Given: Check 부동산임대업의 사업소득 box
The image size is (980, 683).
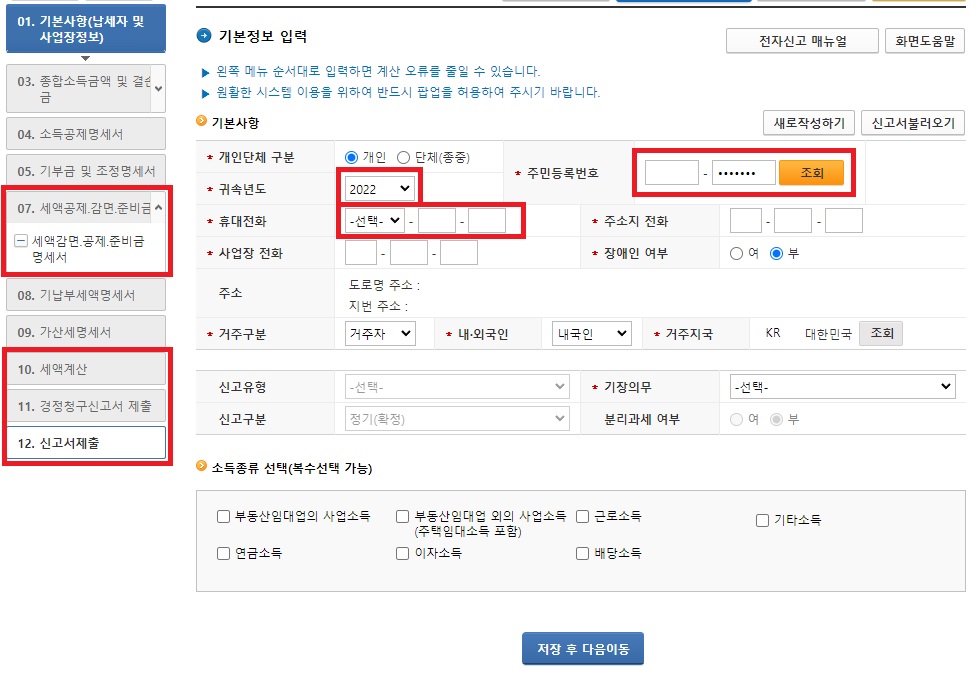Looking at the screenshot, I should [223, 517].
